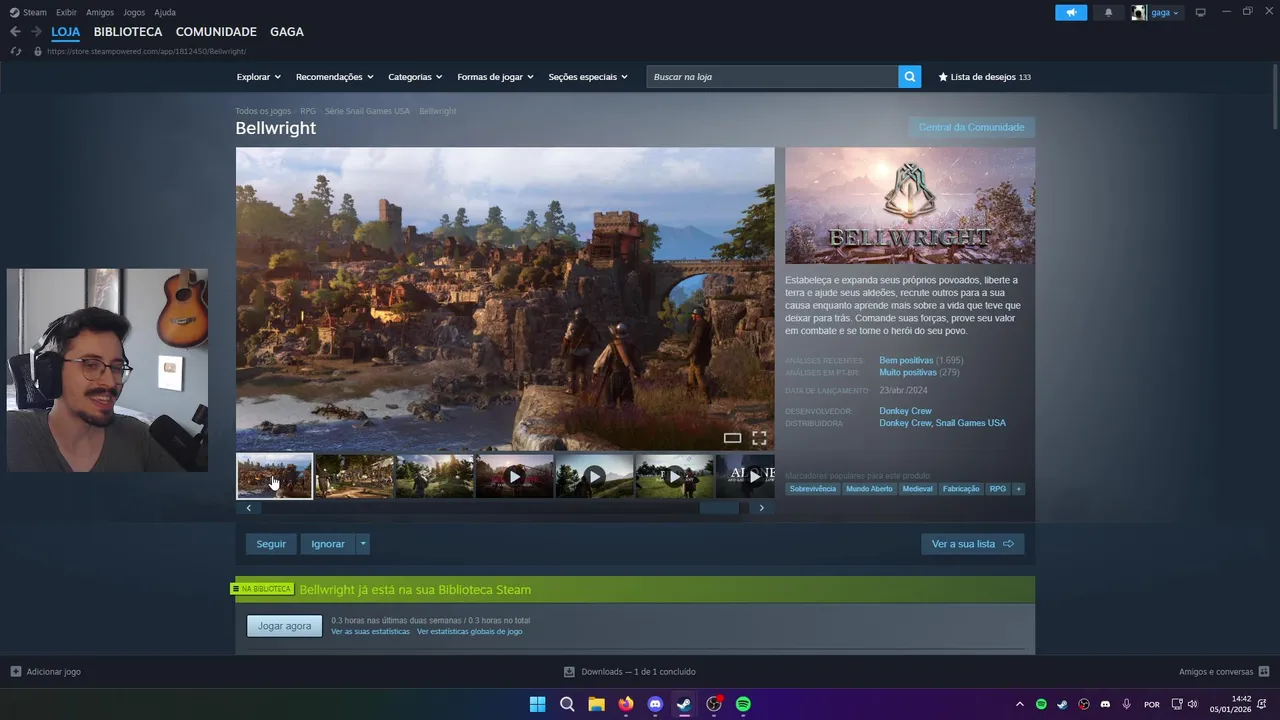The height and width of the screenshot is (720, 1280).
Task: Expand the Seções especiais dropdown
Action: (x=588, y=77)
